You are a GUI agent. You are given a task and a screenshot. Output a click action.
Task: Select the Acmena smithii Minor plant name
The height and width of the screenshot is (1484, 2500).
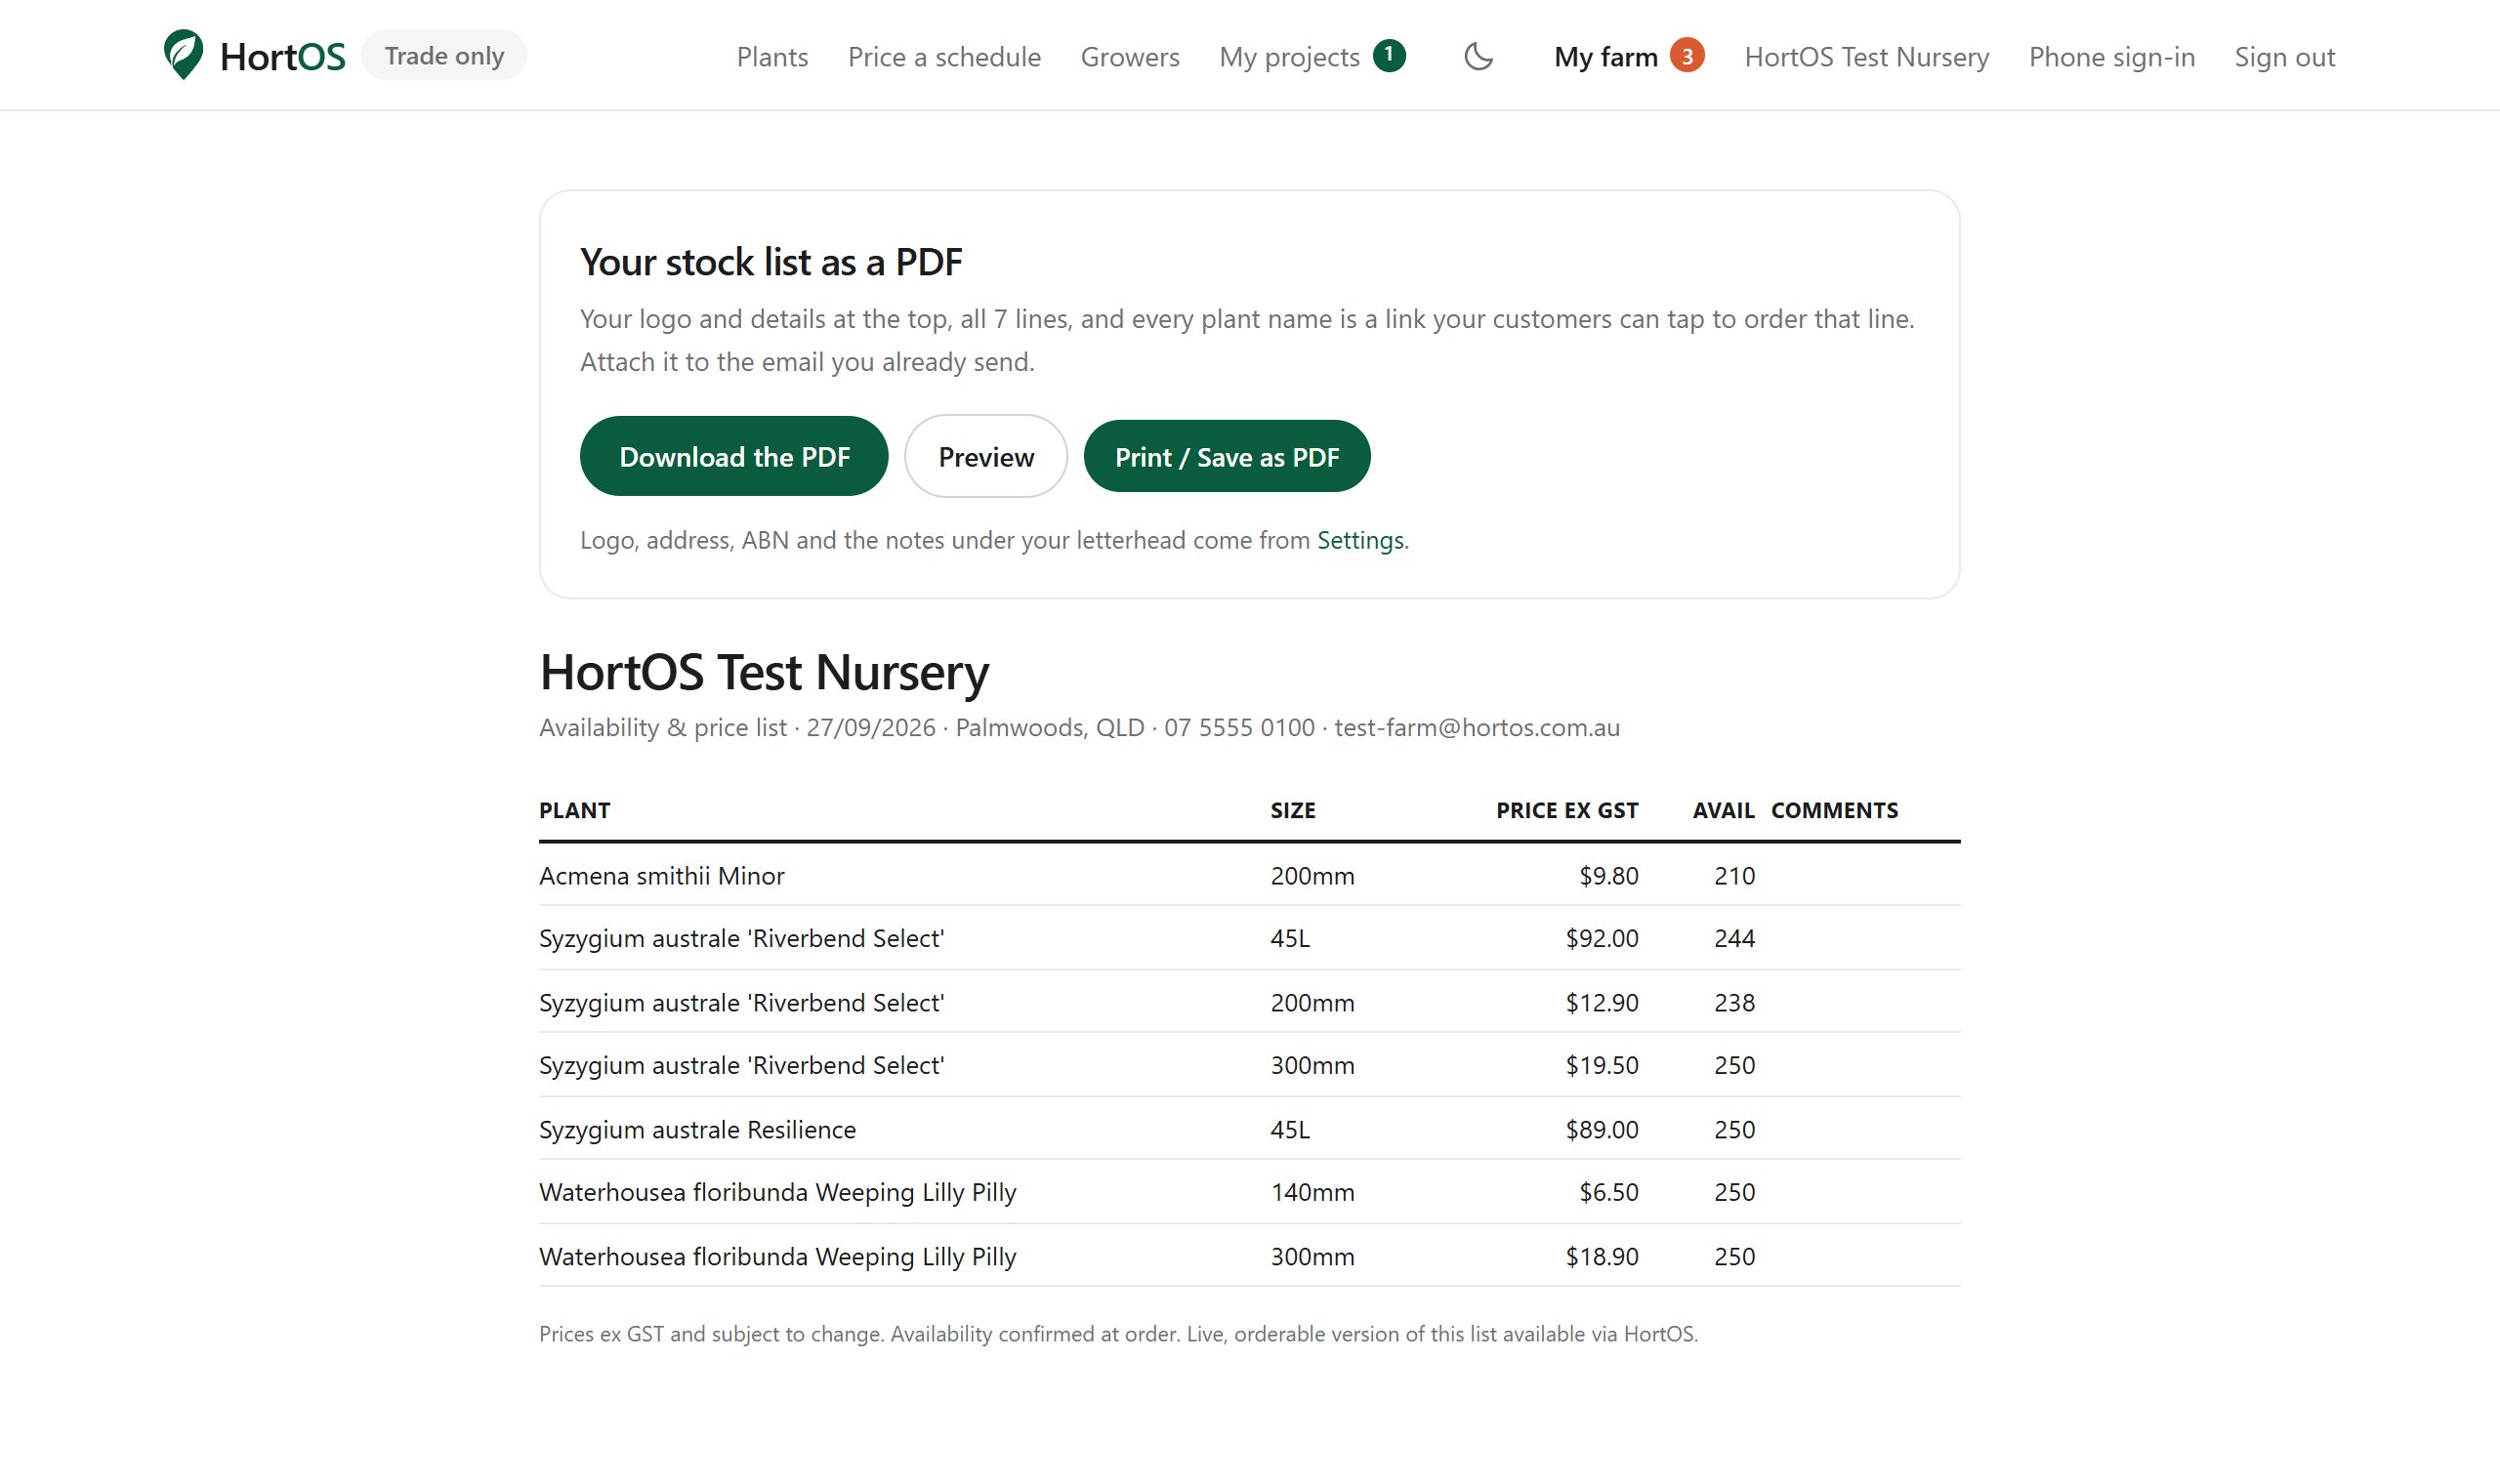pyautogui.click(x=662, y=876)
